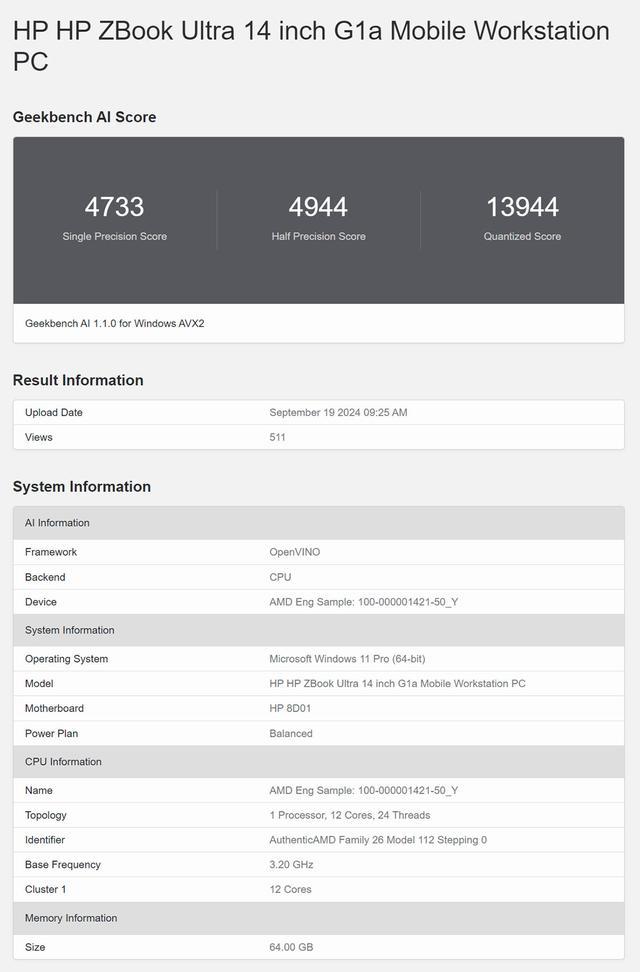The image size is (640, 972).
Task: Click the Operating System label
Action: click(66, 659)
